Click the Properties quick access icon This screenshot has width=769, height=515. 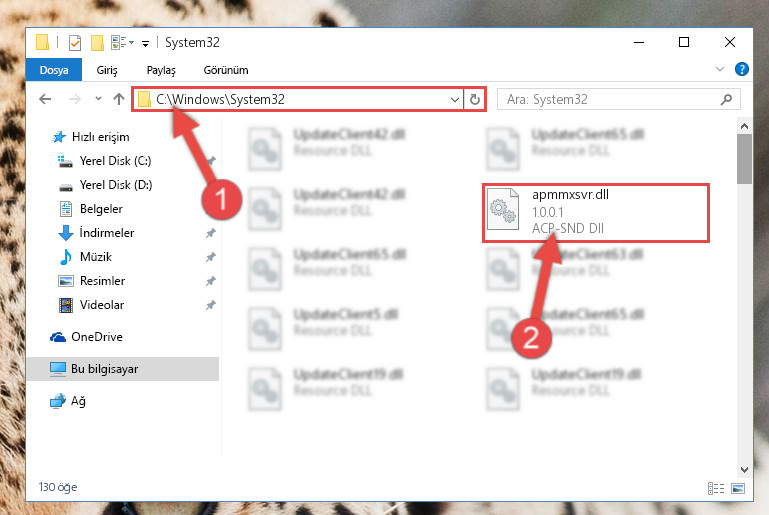coord(75,43)
